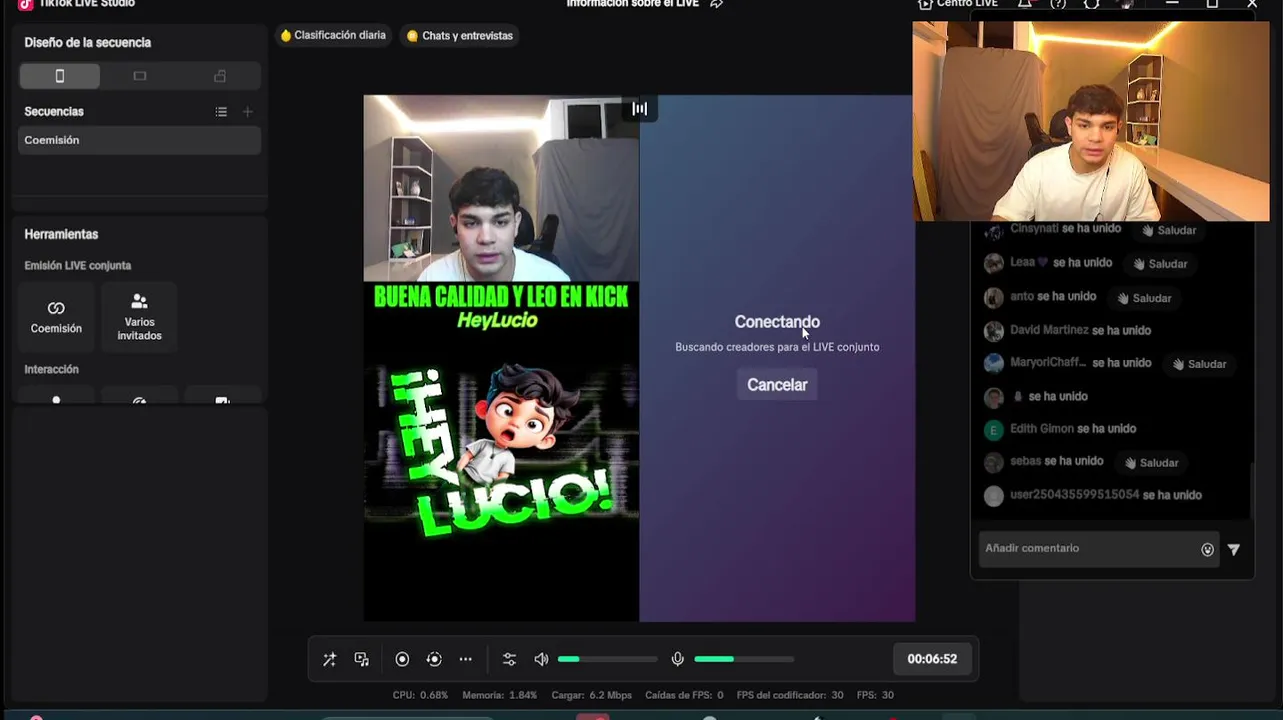
Task: Click Edith Gimon's green avatar
Action: point(993,430)
